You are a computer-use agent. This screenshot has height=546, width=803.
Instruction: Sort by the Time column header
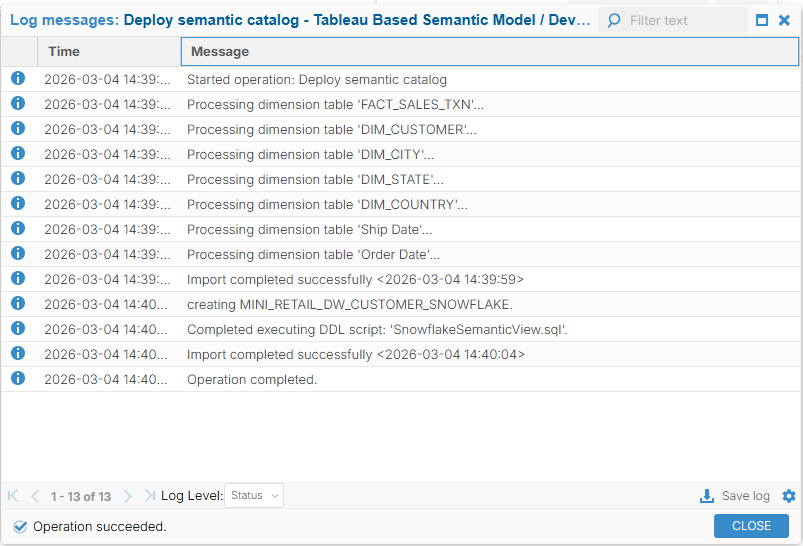(x=108, y=51)
